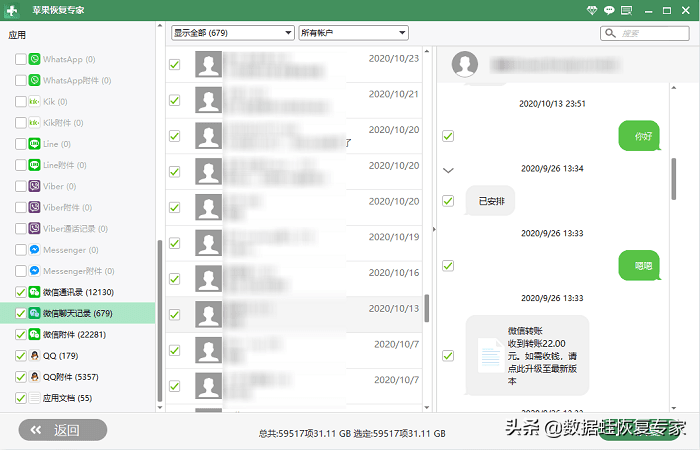
Task: Open the 显示全部 (679) dropdown
Action: (x=233, y=33)
